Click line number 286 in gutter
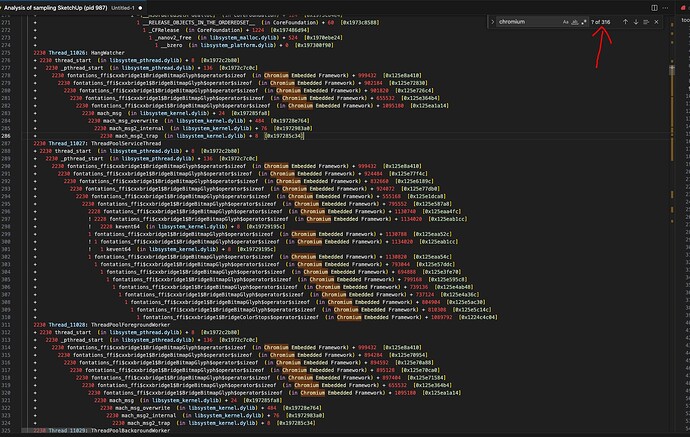The image size is (690, 437). 6,136
